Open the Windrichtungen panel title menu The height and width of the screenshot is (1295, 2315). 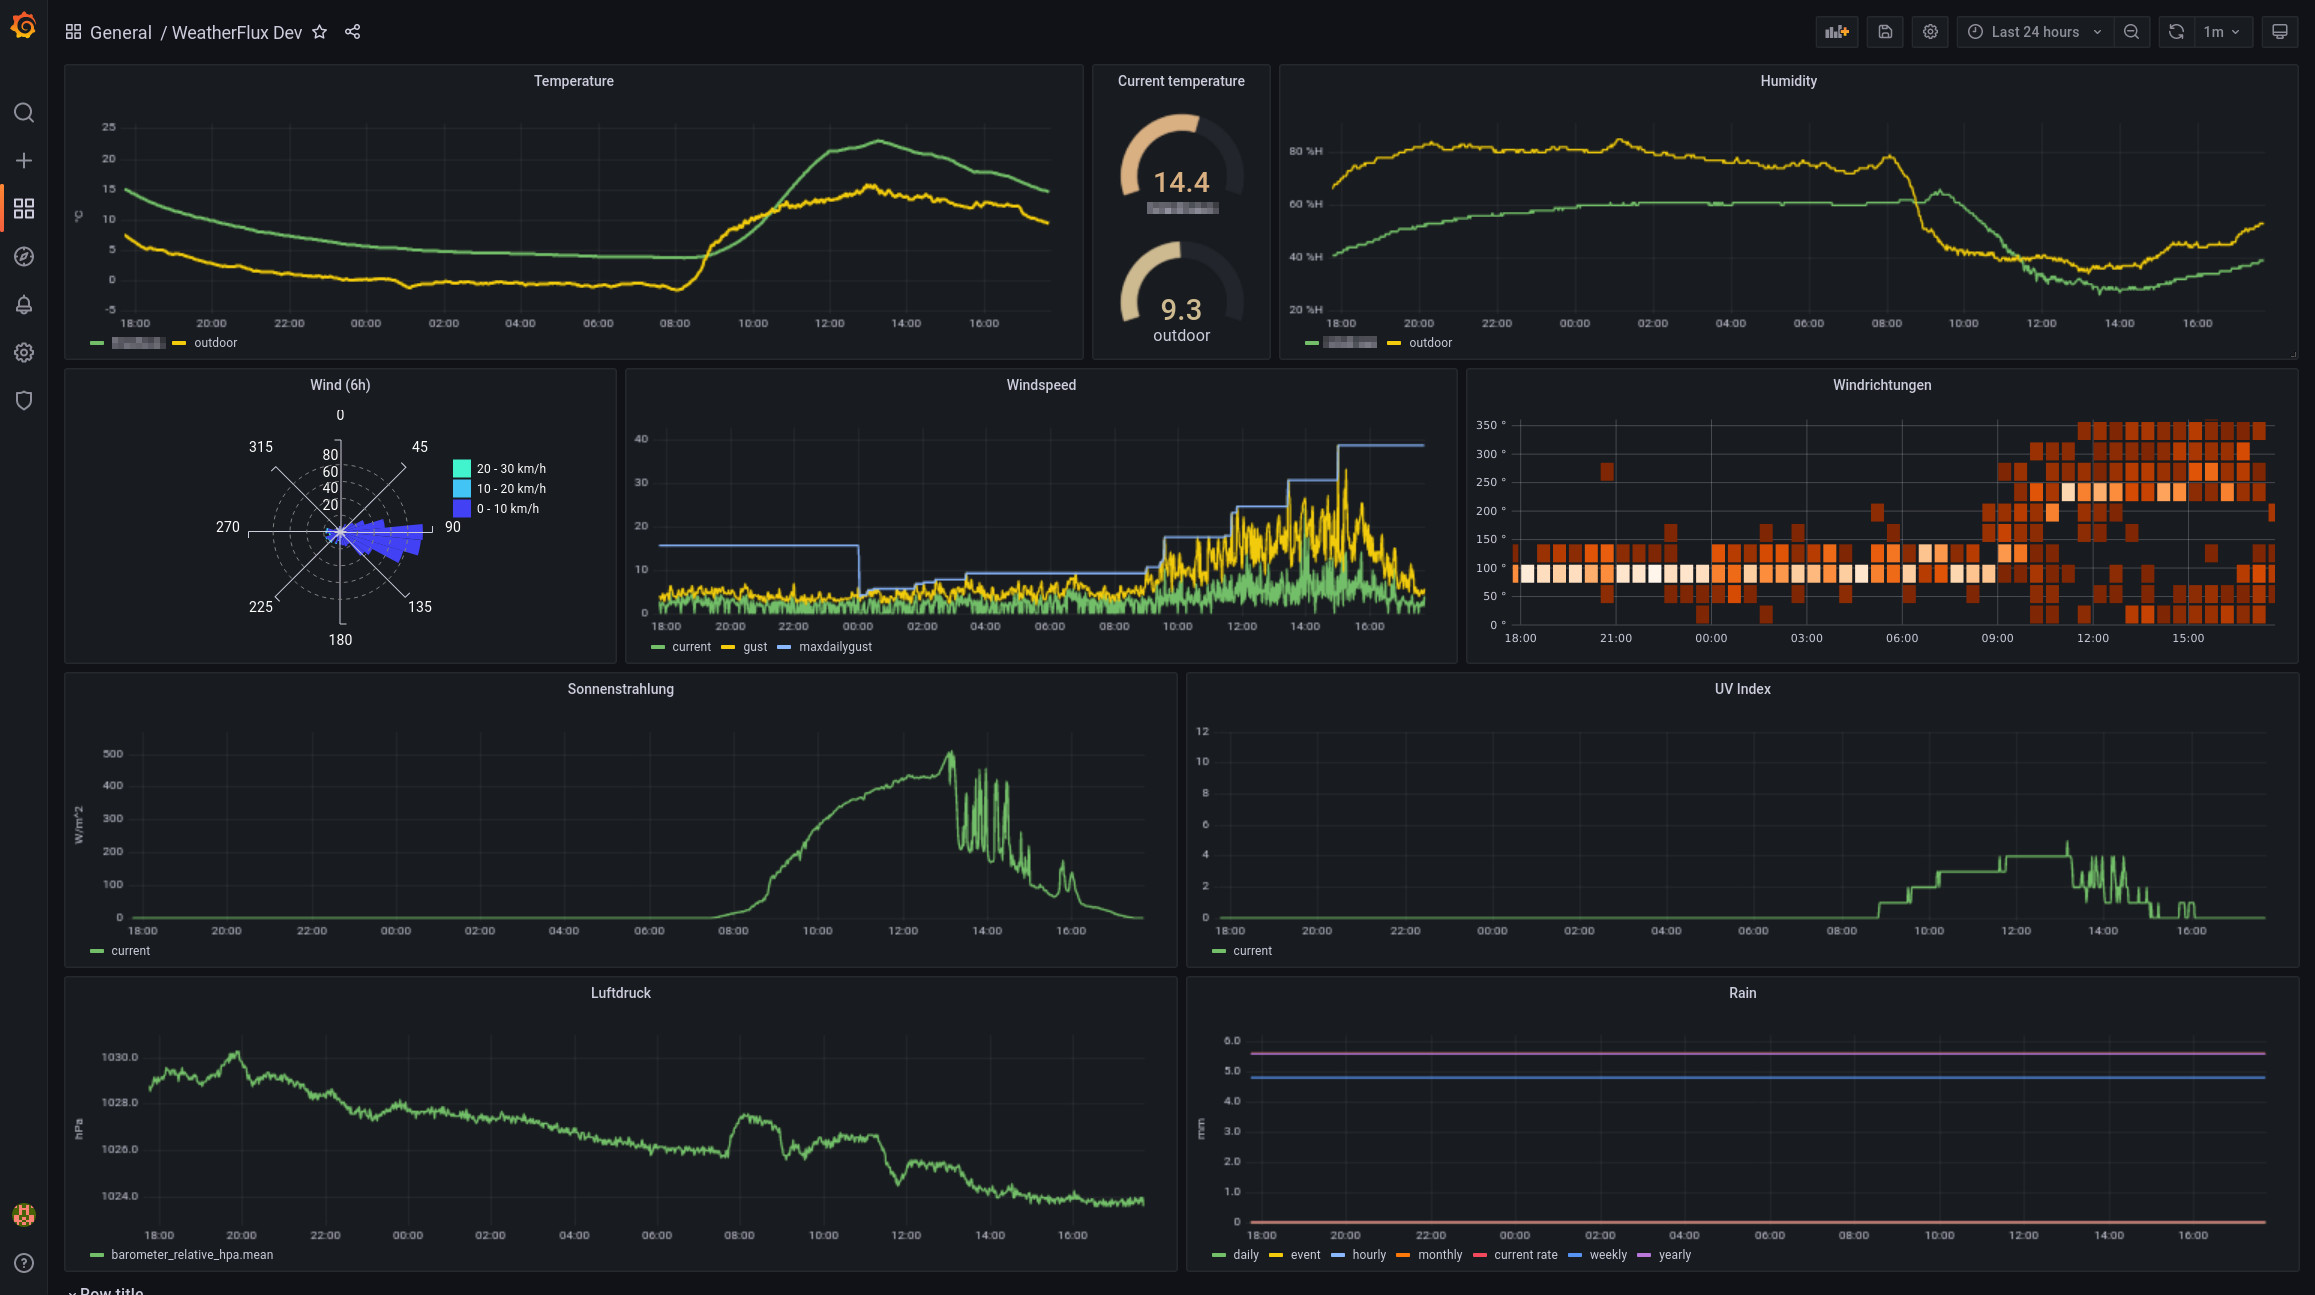click(x=1882, y=385)
